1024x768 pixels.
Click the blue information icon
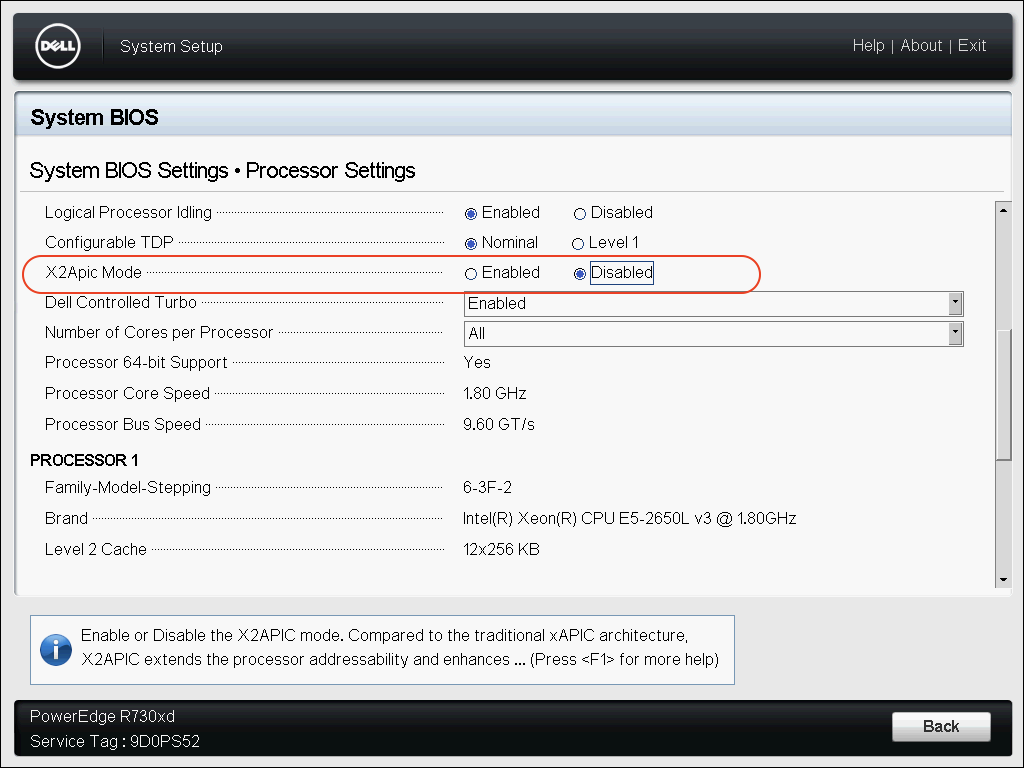(x=56, y=650)
